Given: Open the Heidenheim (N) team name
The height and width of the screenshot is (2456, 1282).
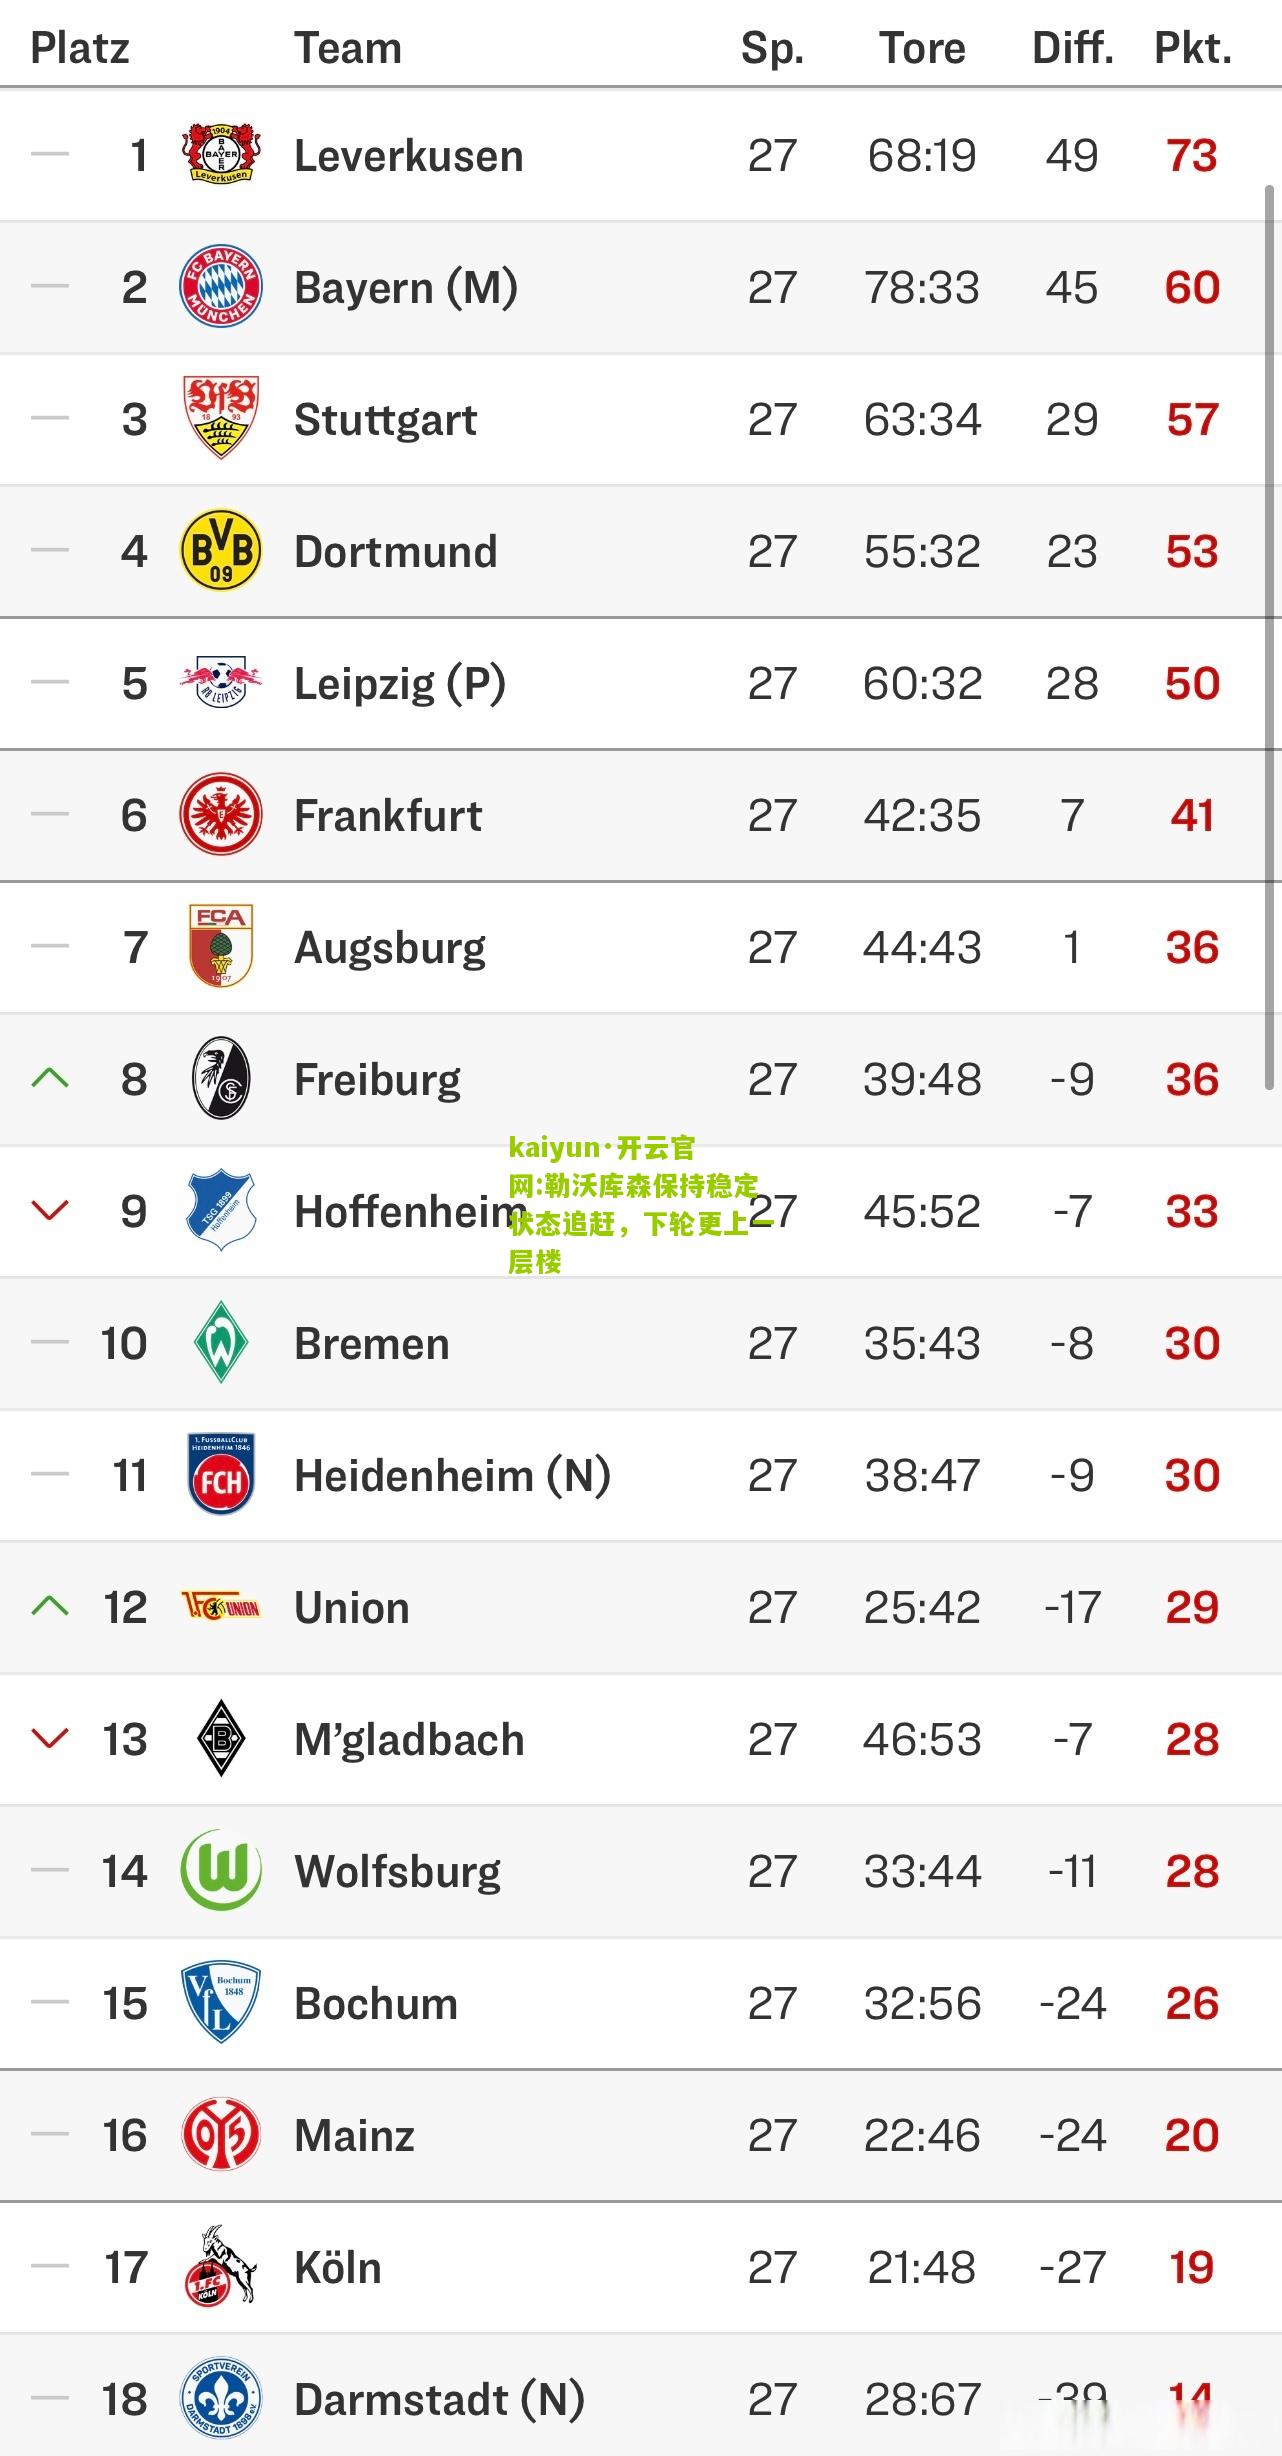Looking at the screenshot, I should pos(452,1475).
